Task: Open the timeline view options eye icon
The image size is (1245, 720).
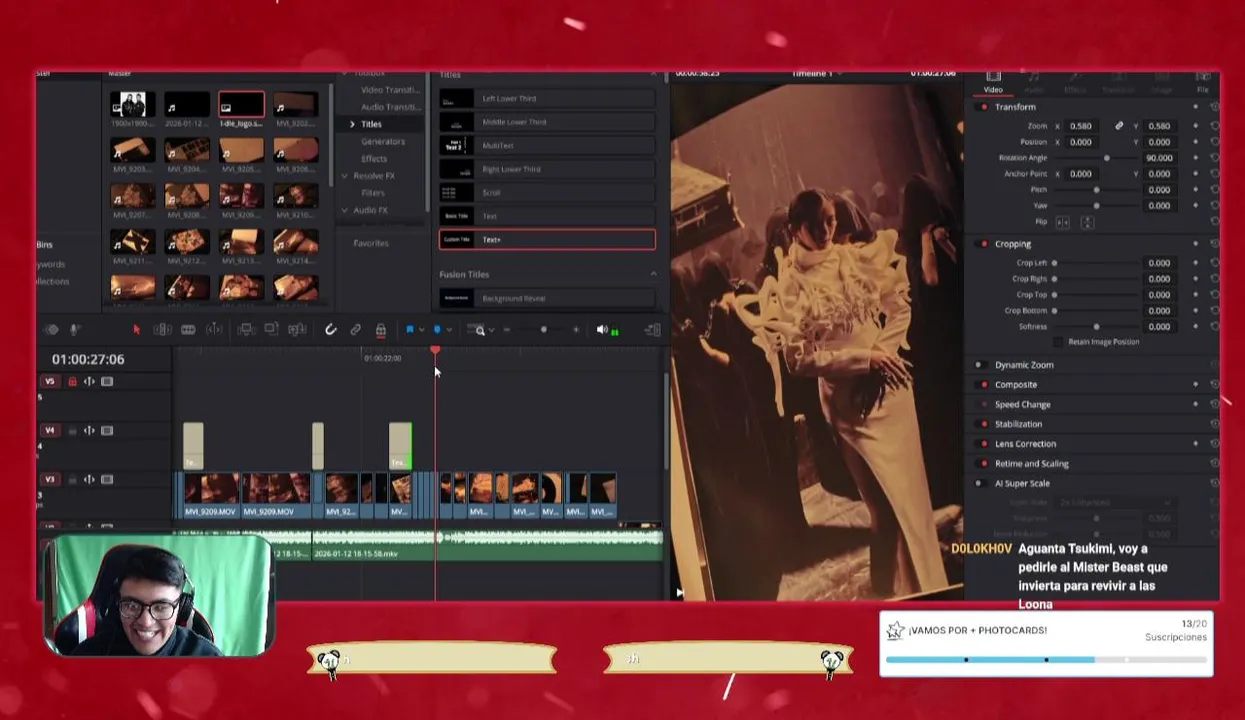Action: point(52,329)
